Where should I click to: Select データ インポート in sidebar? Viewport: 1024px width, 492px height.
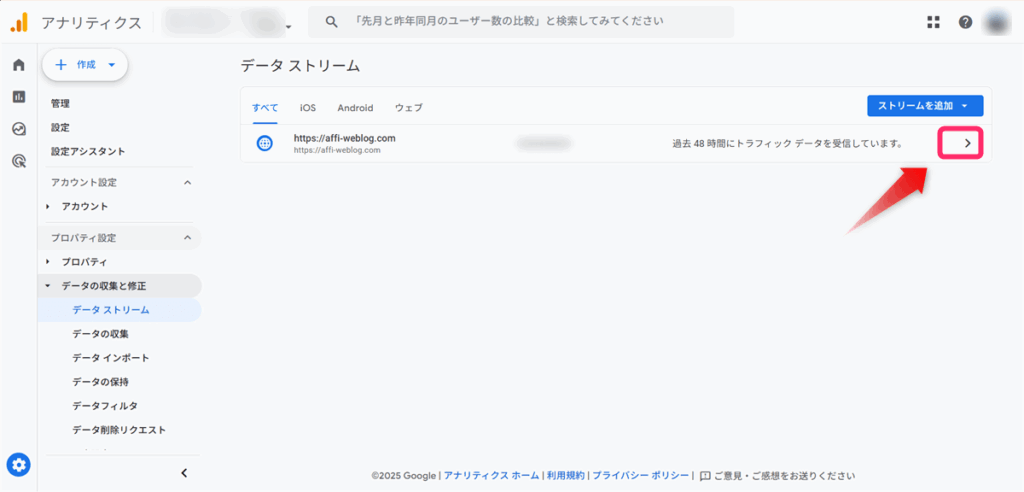click(x=111, y=358)
